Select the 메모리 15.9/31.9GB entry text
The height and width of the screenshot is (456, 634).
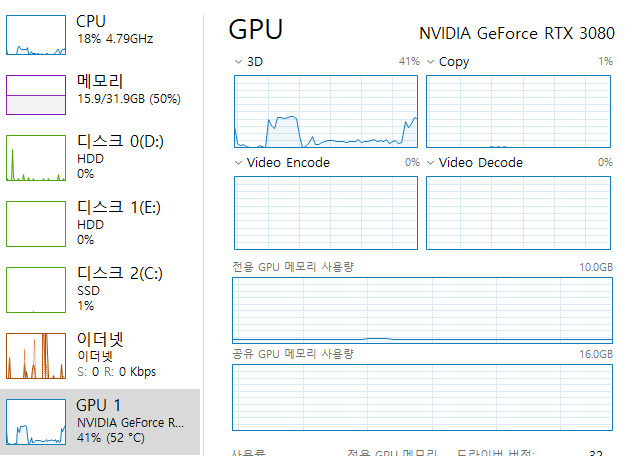pyautogui.click(x=114, y=91)
